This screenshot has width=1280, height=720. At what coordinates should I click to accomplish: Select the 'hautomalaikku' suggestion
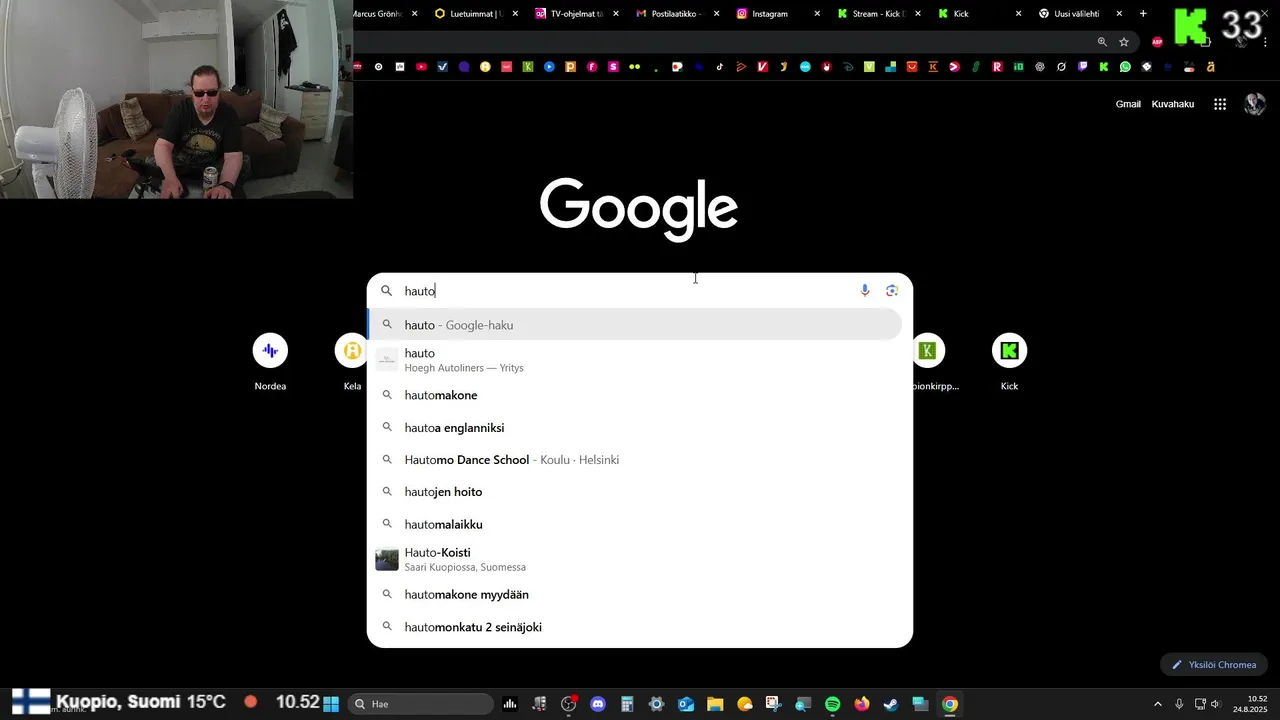coord(635,524)
